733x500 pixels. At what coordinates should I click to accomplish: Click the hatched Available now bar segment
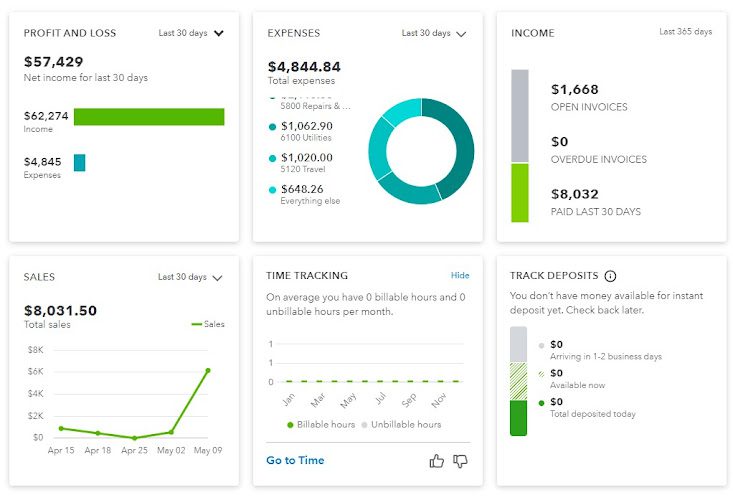pyautogui.click(x=518, y=381)
